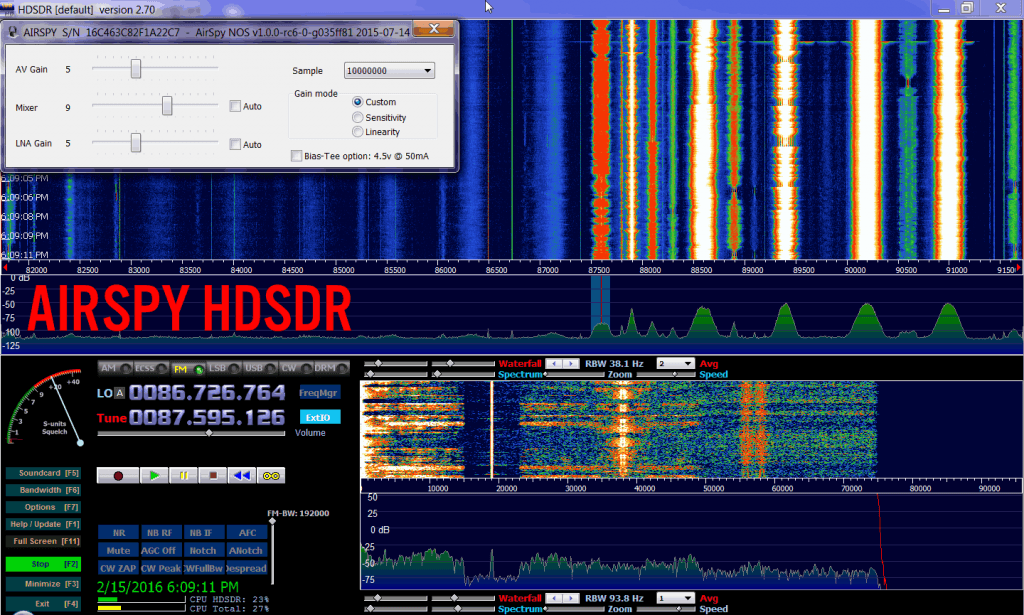Tick the Bias-Tee option checkbox
Image resolution: width=1024 pixels, height=615 pixels.
296,155
